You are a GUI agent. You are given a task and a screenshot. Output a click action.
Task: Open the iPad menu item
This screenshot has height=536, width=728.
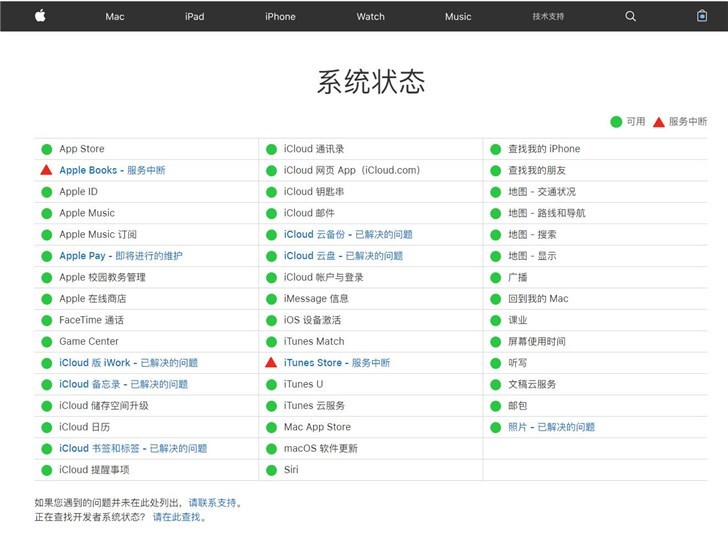click(x=195, y=17)
